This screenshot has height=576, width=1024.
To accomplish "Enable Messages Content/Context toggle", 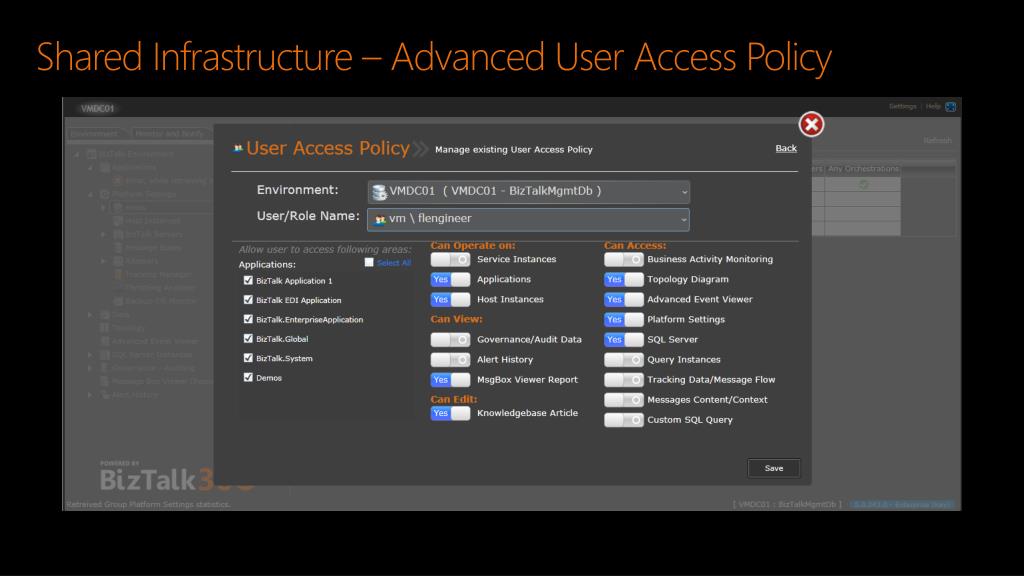I will (x=624, y=400).
